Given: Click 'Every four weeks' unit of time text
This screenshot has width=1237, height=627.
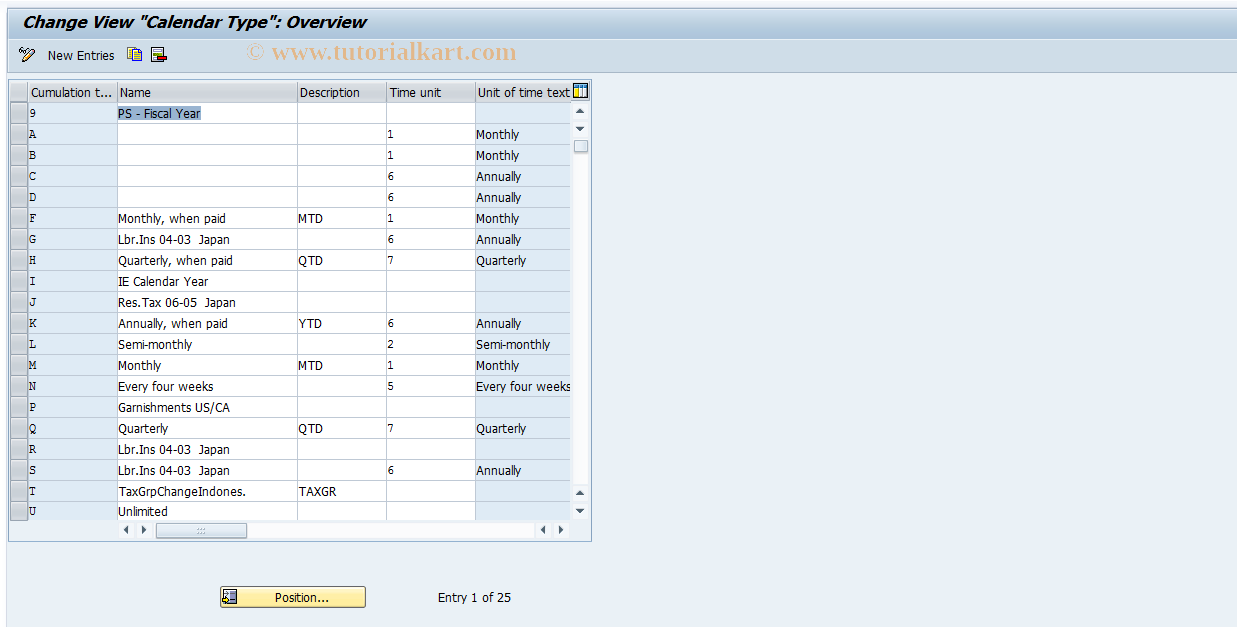Looking at the screenshot, I should pos(523,386).
